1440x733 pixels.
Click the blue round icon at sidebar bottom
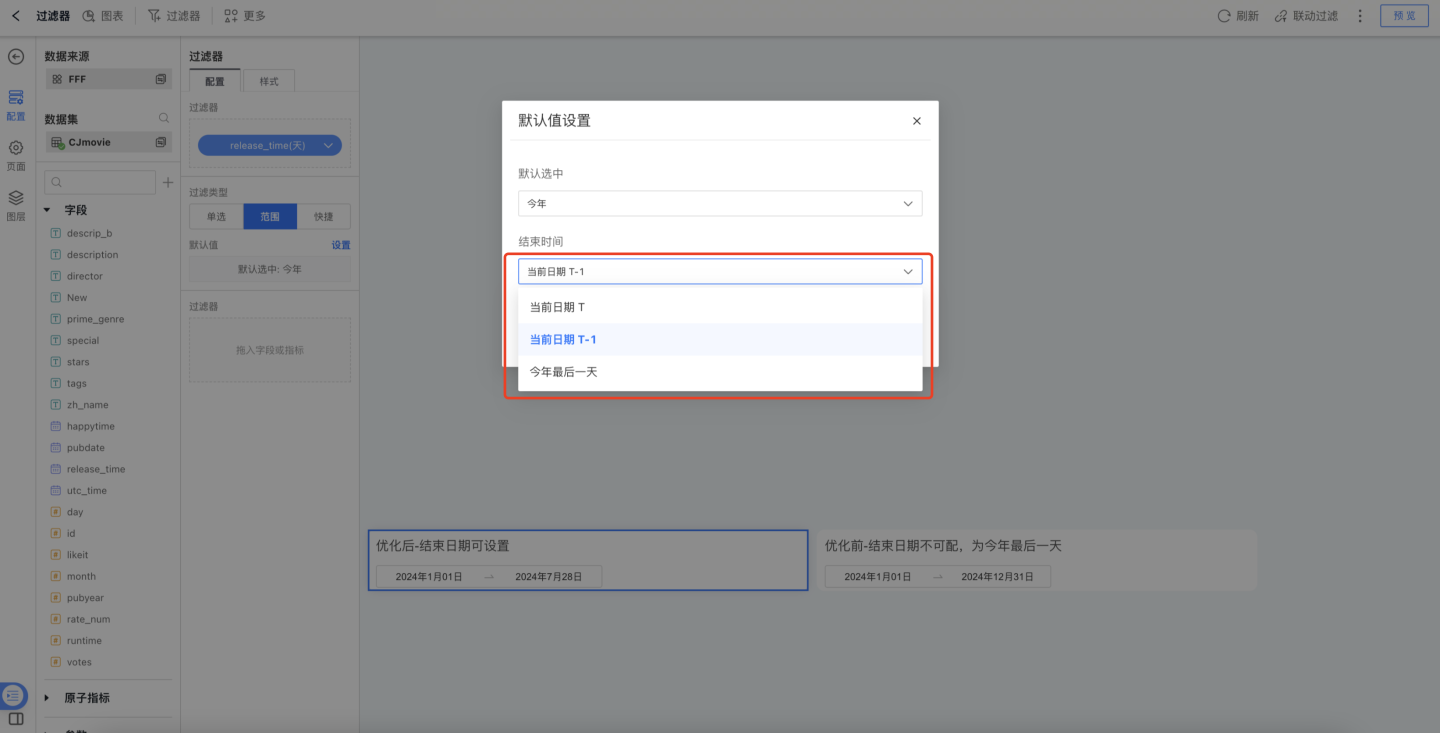13,695
